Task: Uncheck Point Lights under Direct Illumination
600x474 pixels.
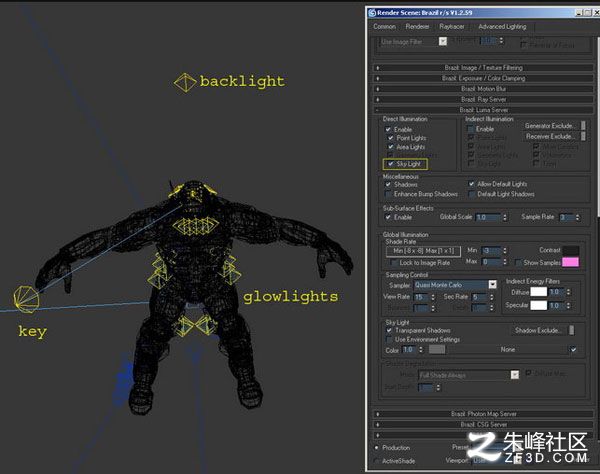Action: point(391,138)
